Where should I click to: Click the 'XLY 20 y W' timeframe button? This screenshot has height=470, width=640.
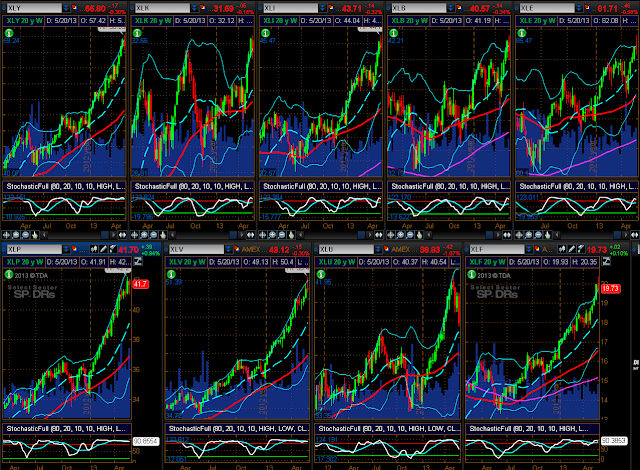(24, 20)
